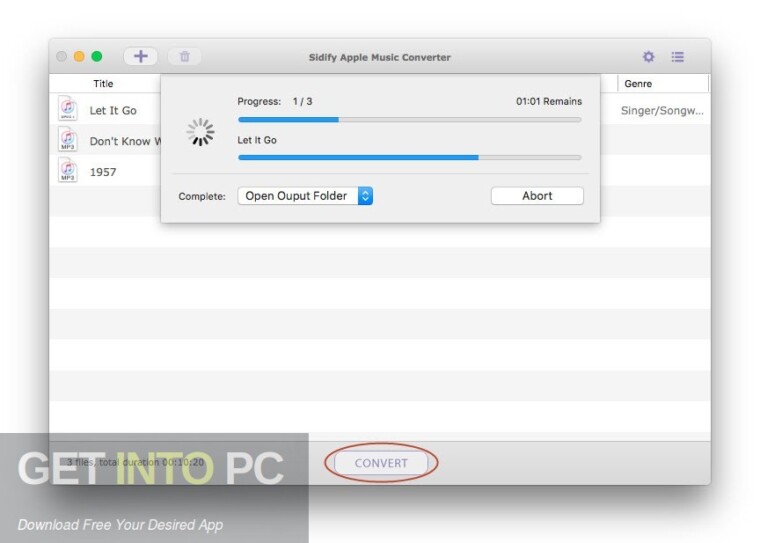Click the trash icon to delete tracks
This screenshot has width=760, height=543.
185,56
